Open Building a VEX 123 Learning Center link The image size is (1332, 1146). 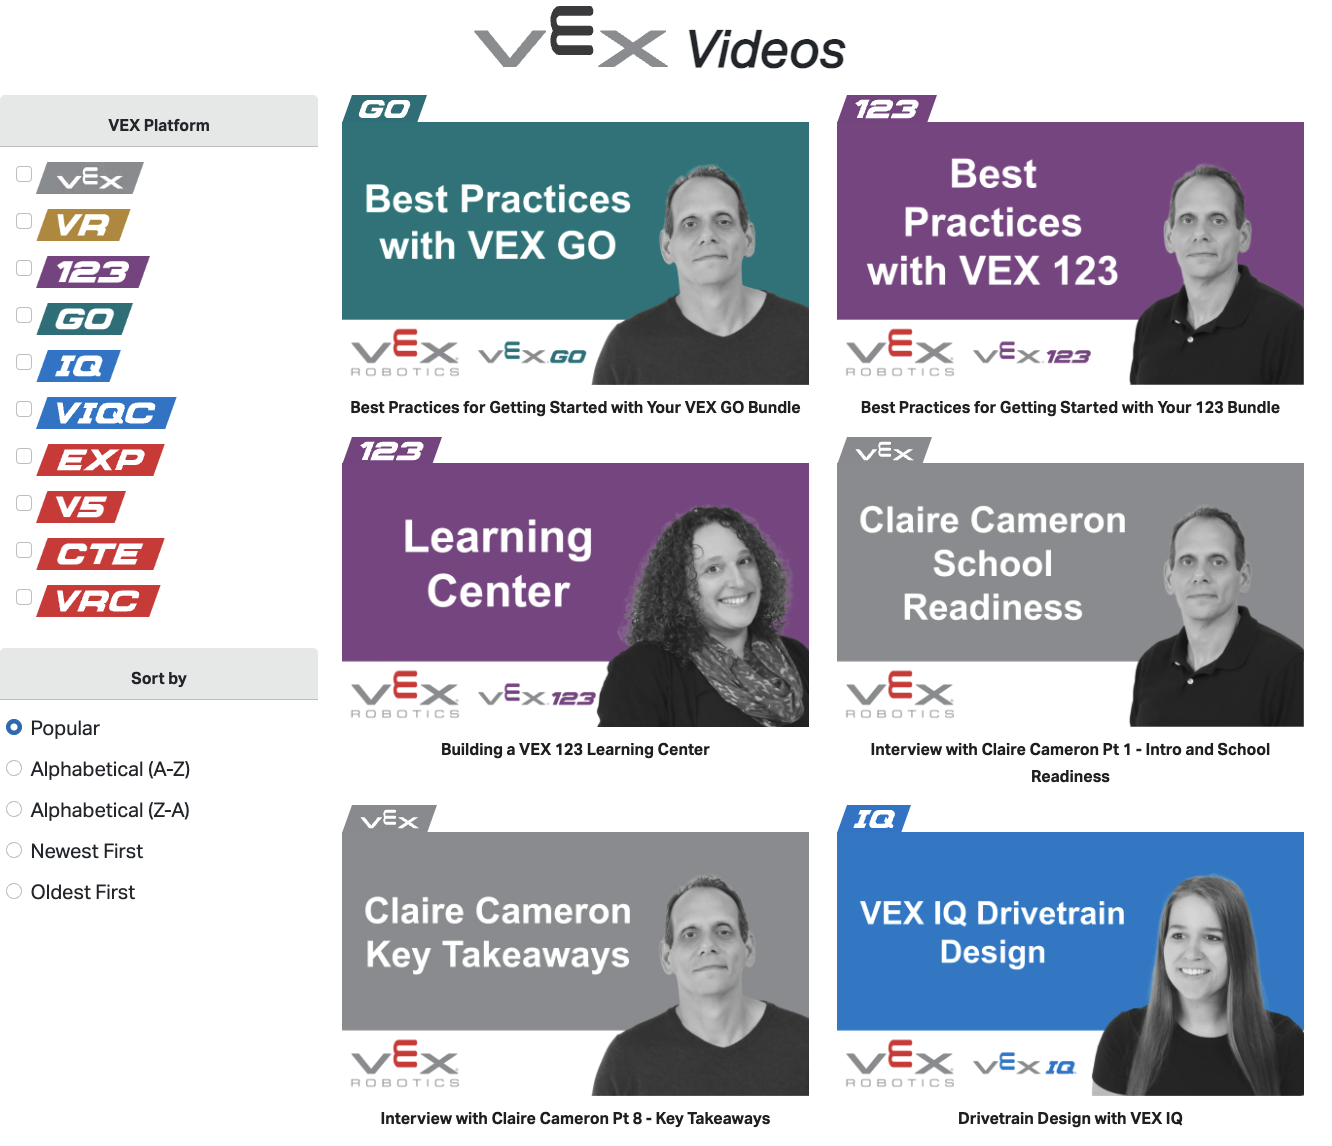575,749
